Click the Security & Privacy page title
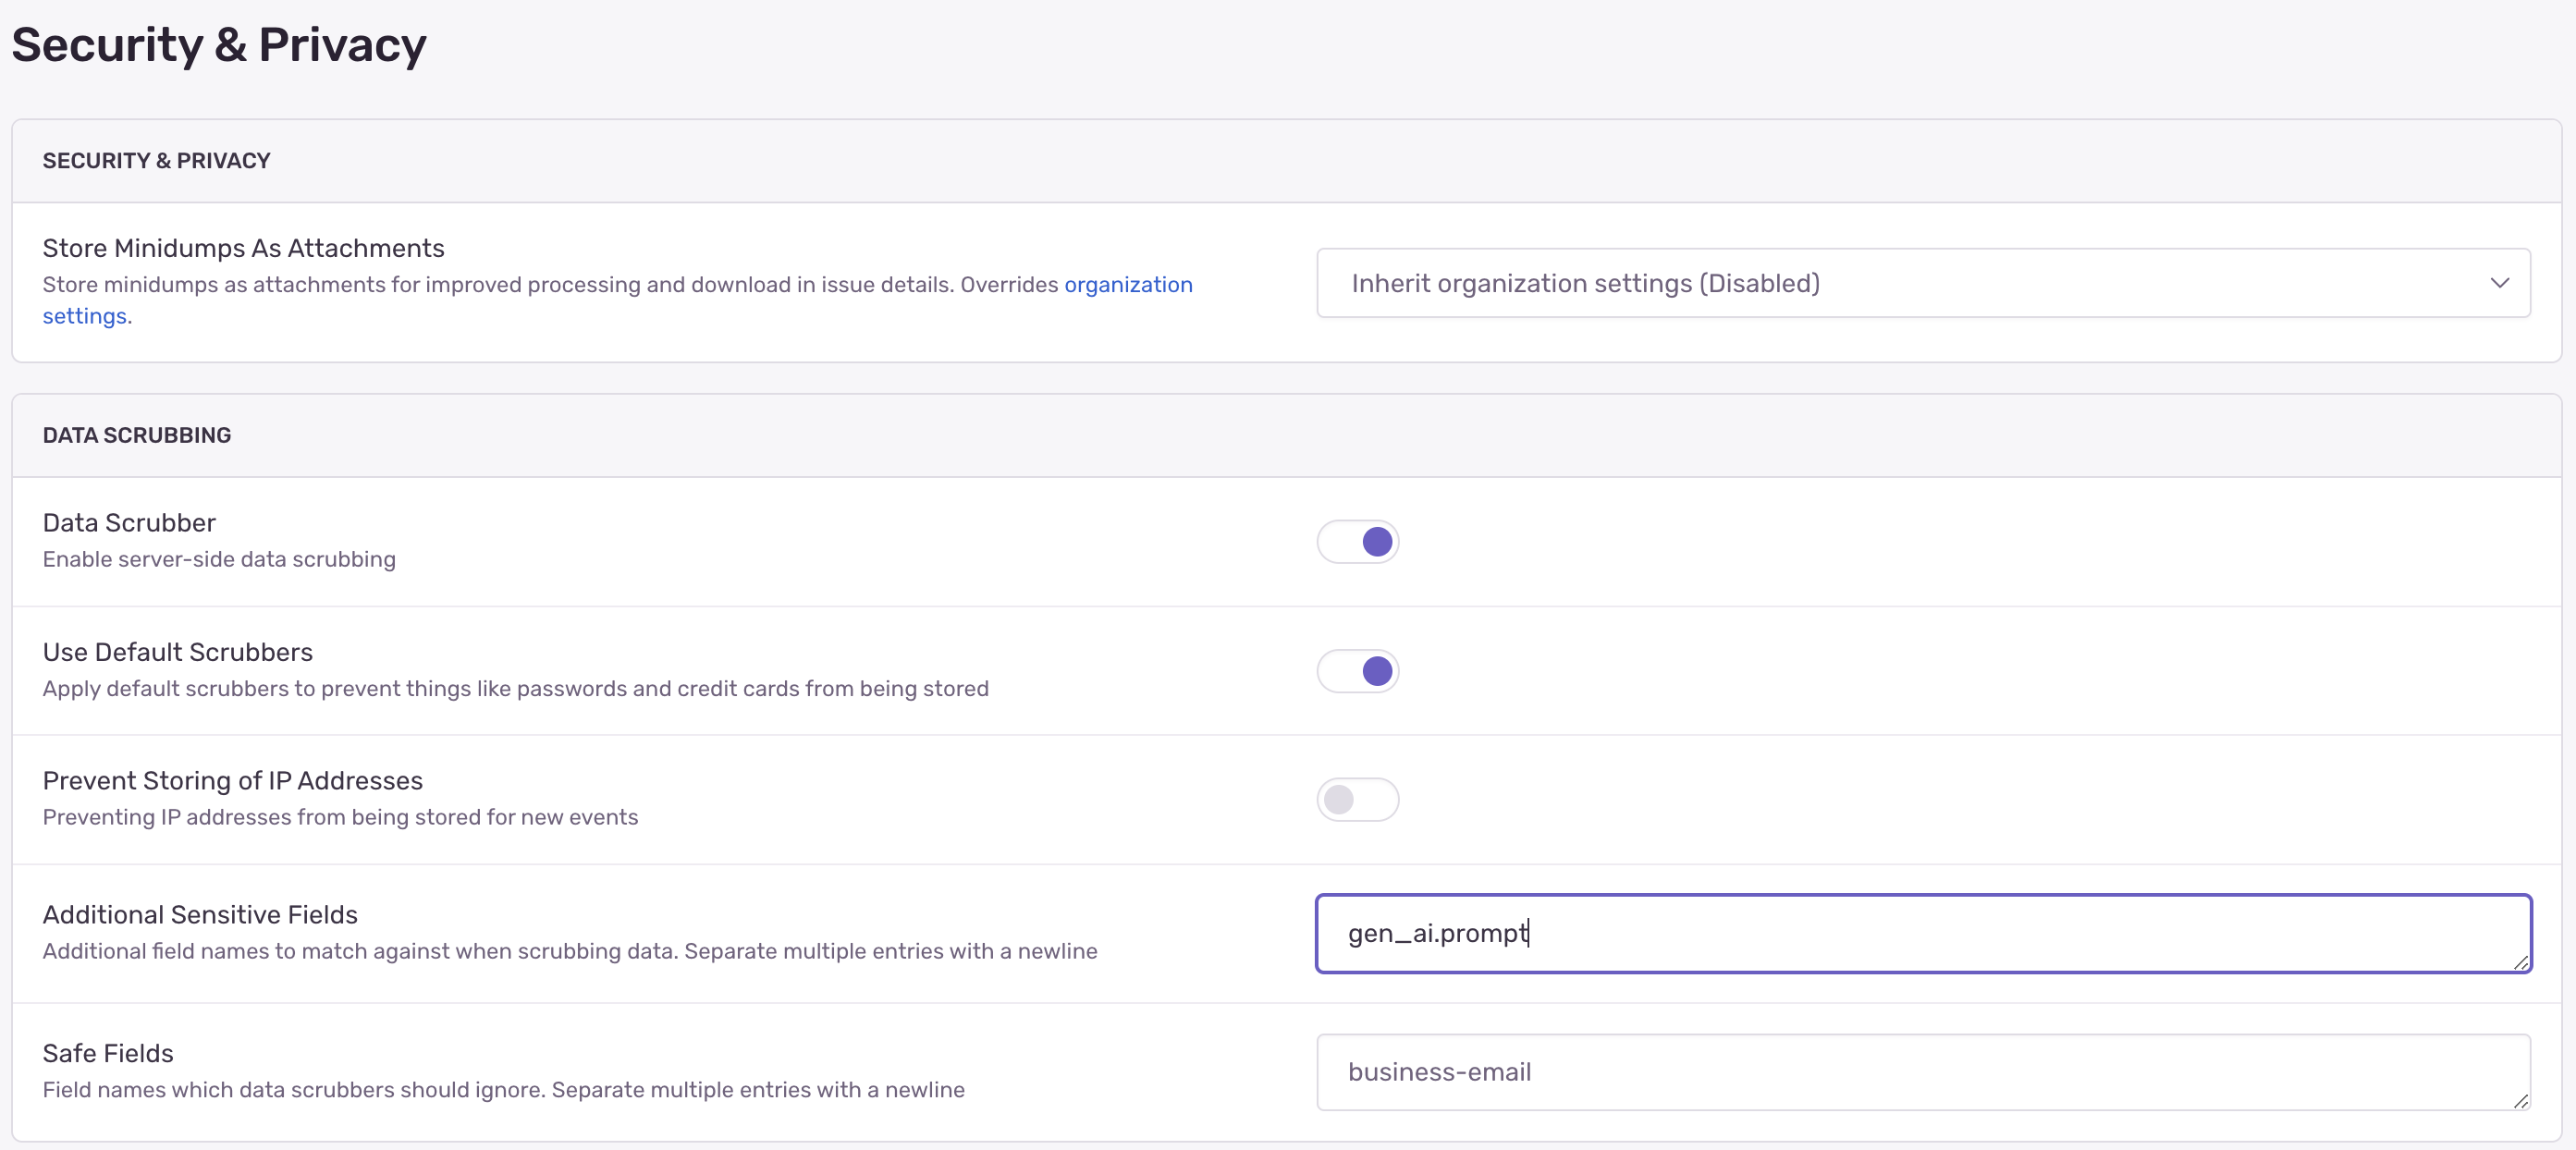The image size is (2576, 1150). tap(219, 45)
